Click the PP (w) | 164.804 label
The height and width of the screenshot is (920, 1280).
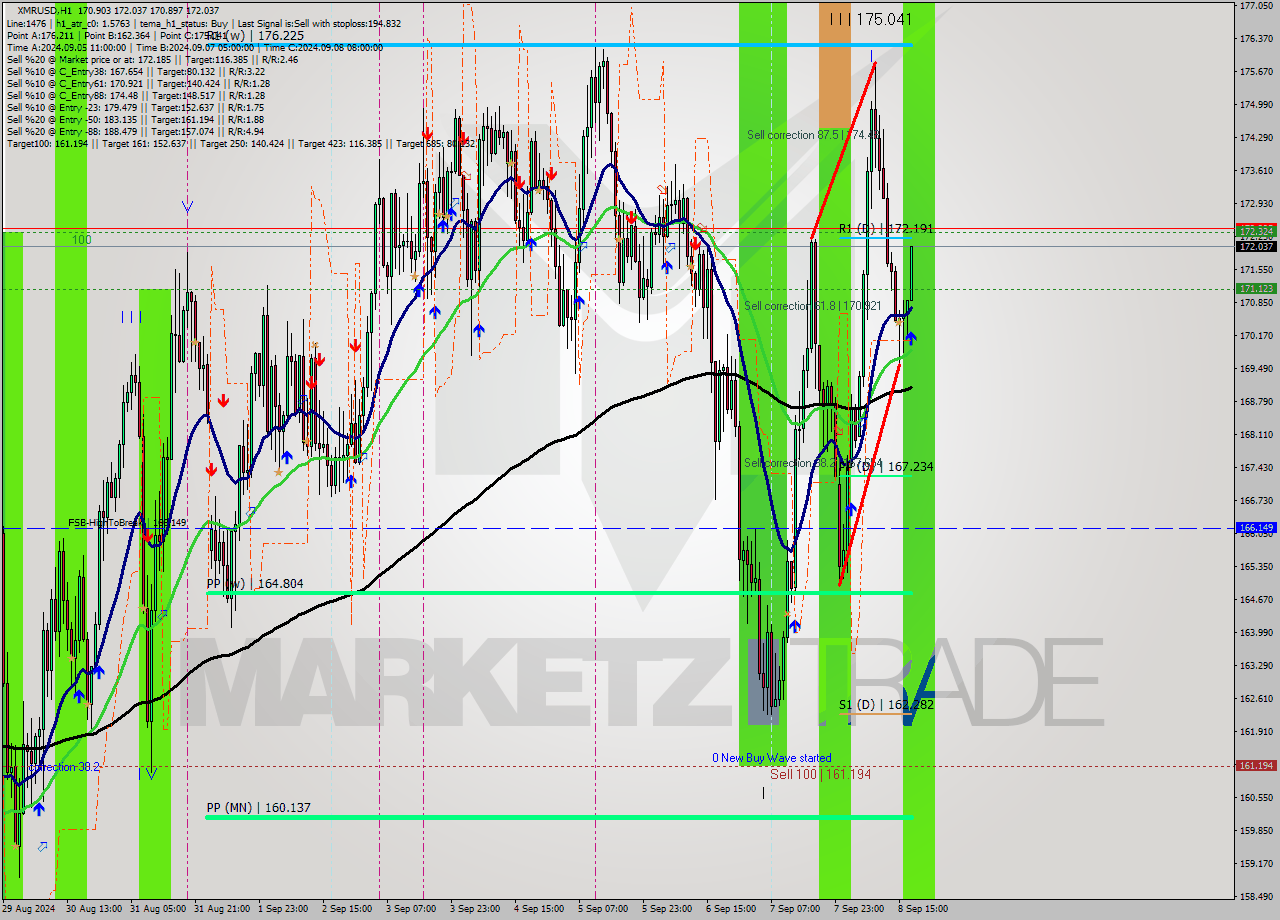click(x=255, y=583)
